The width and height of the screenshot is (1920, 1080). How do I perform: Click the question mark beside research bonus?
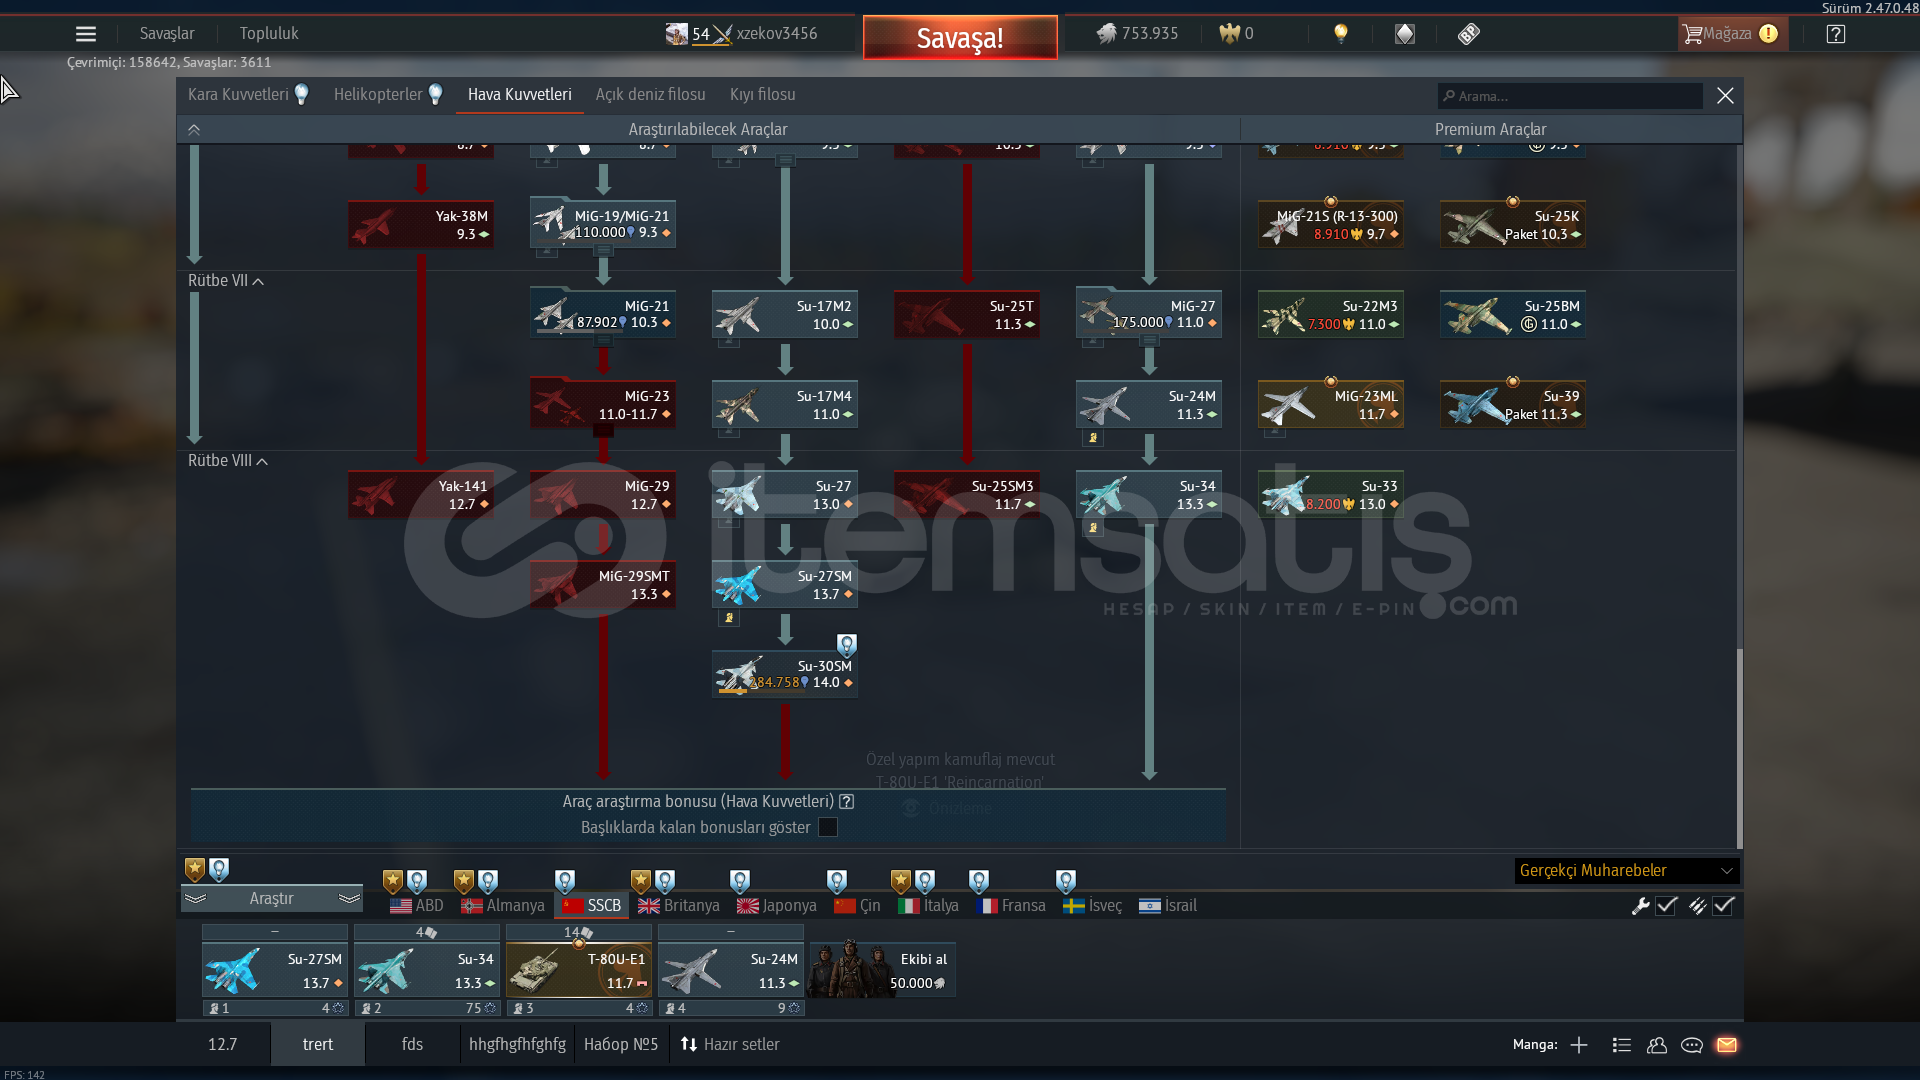click(x=847, y=802)
